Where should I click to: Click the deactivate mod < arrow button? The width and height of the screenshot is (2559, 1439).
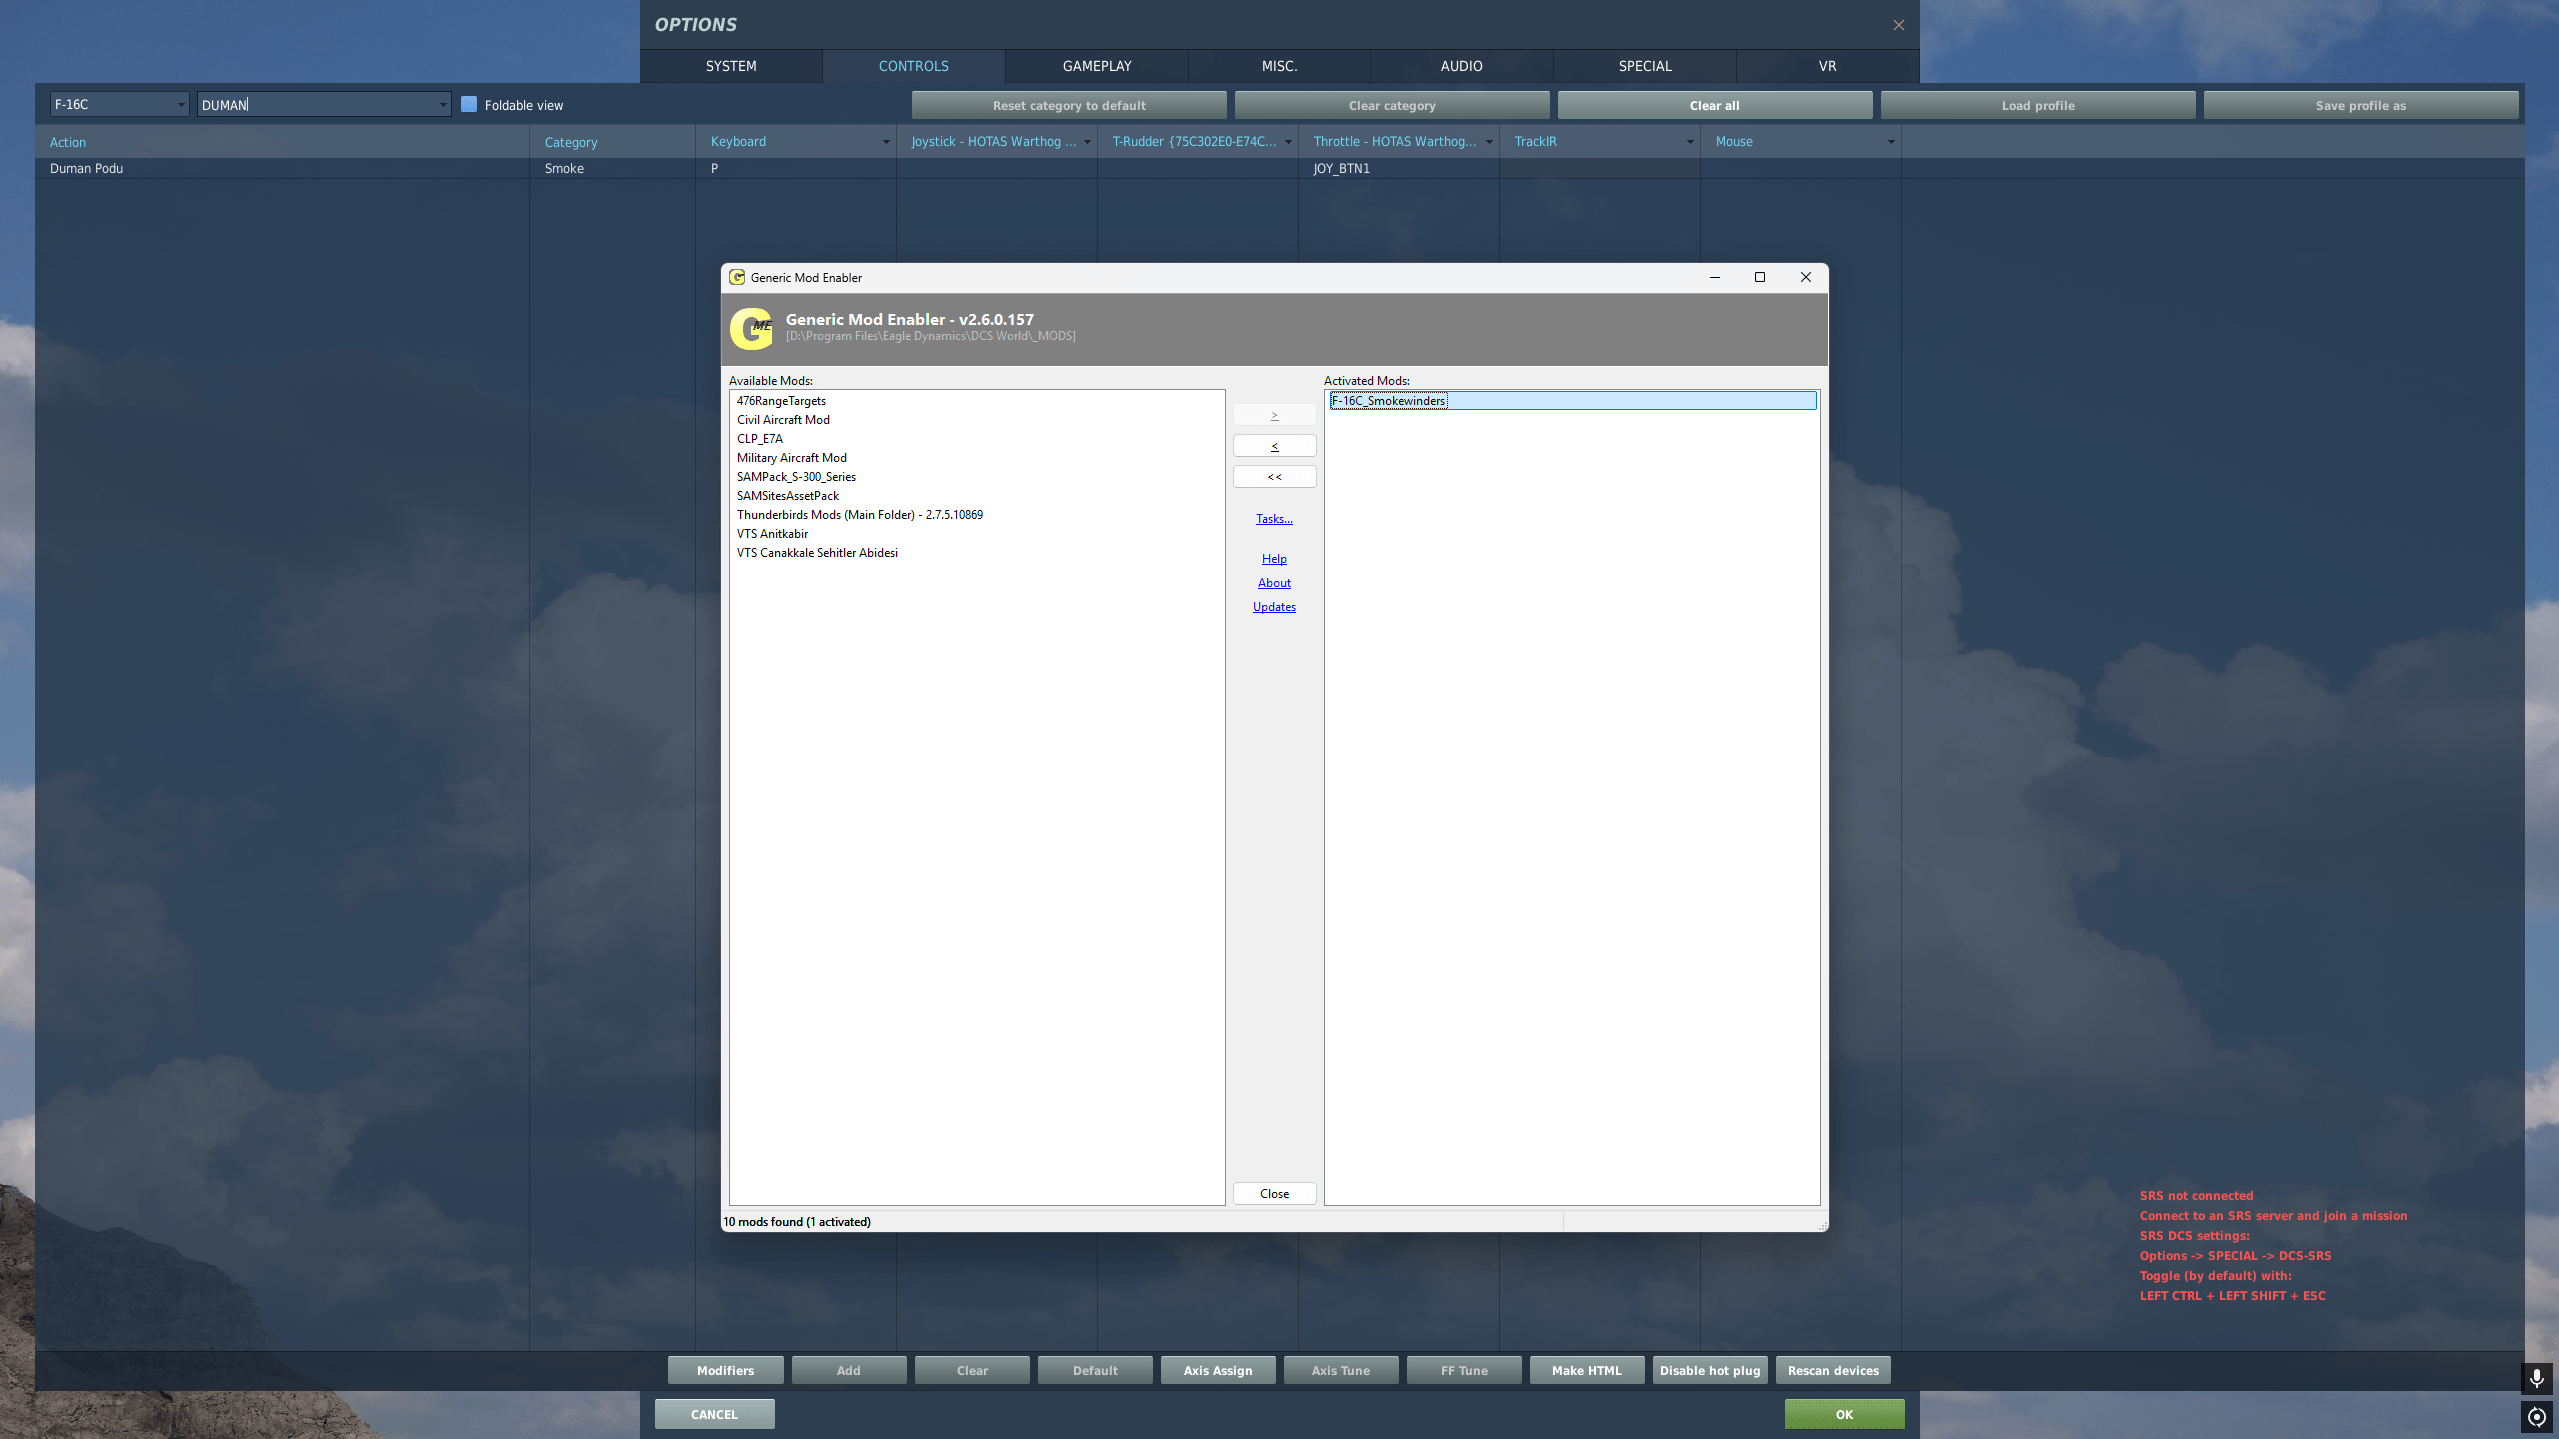point(1274,446)
